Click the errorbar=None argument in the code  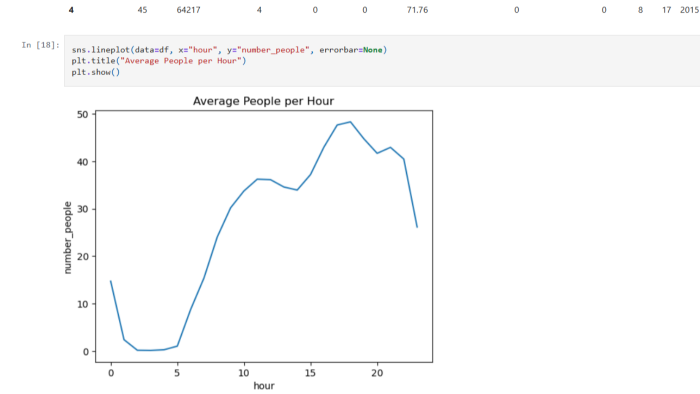pyautogui.click(x=350, y=50)
